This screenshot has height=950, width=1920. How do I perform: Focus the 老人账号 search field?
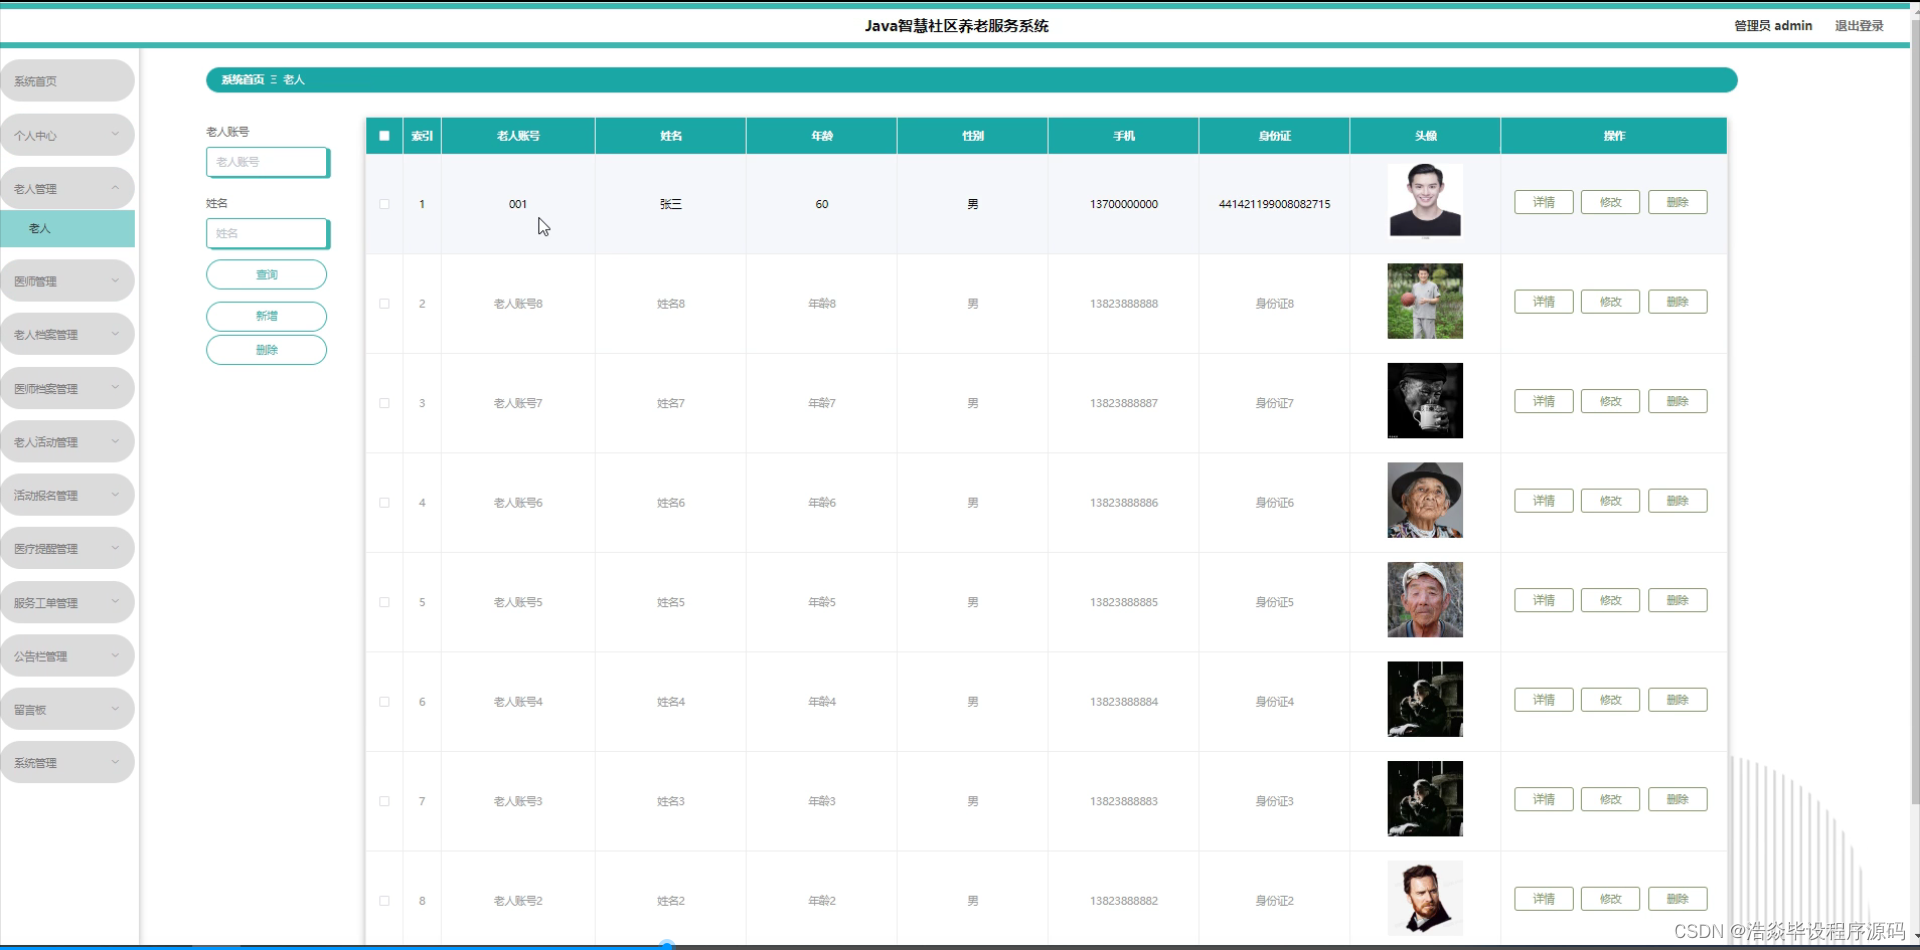point(268,162)
